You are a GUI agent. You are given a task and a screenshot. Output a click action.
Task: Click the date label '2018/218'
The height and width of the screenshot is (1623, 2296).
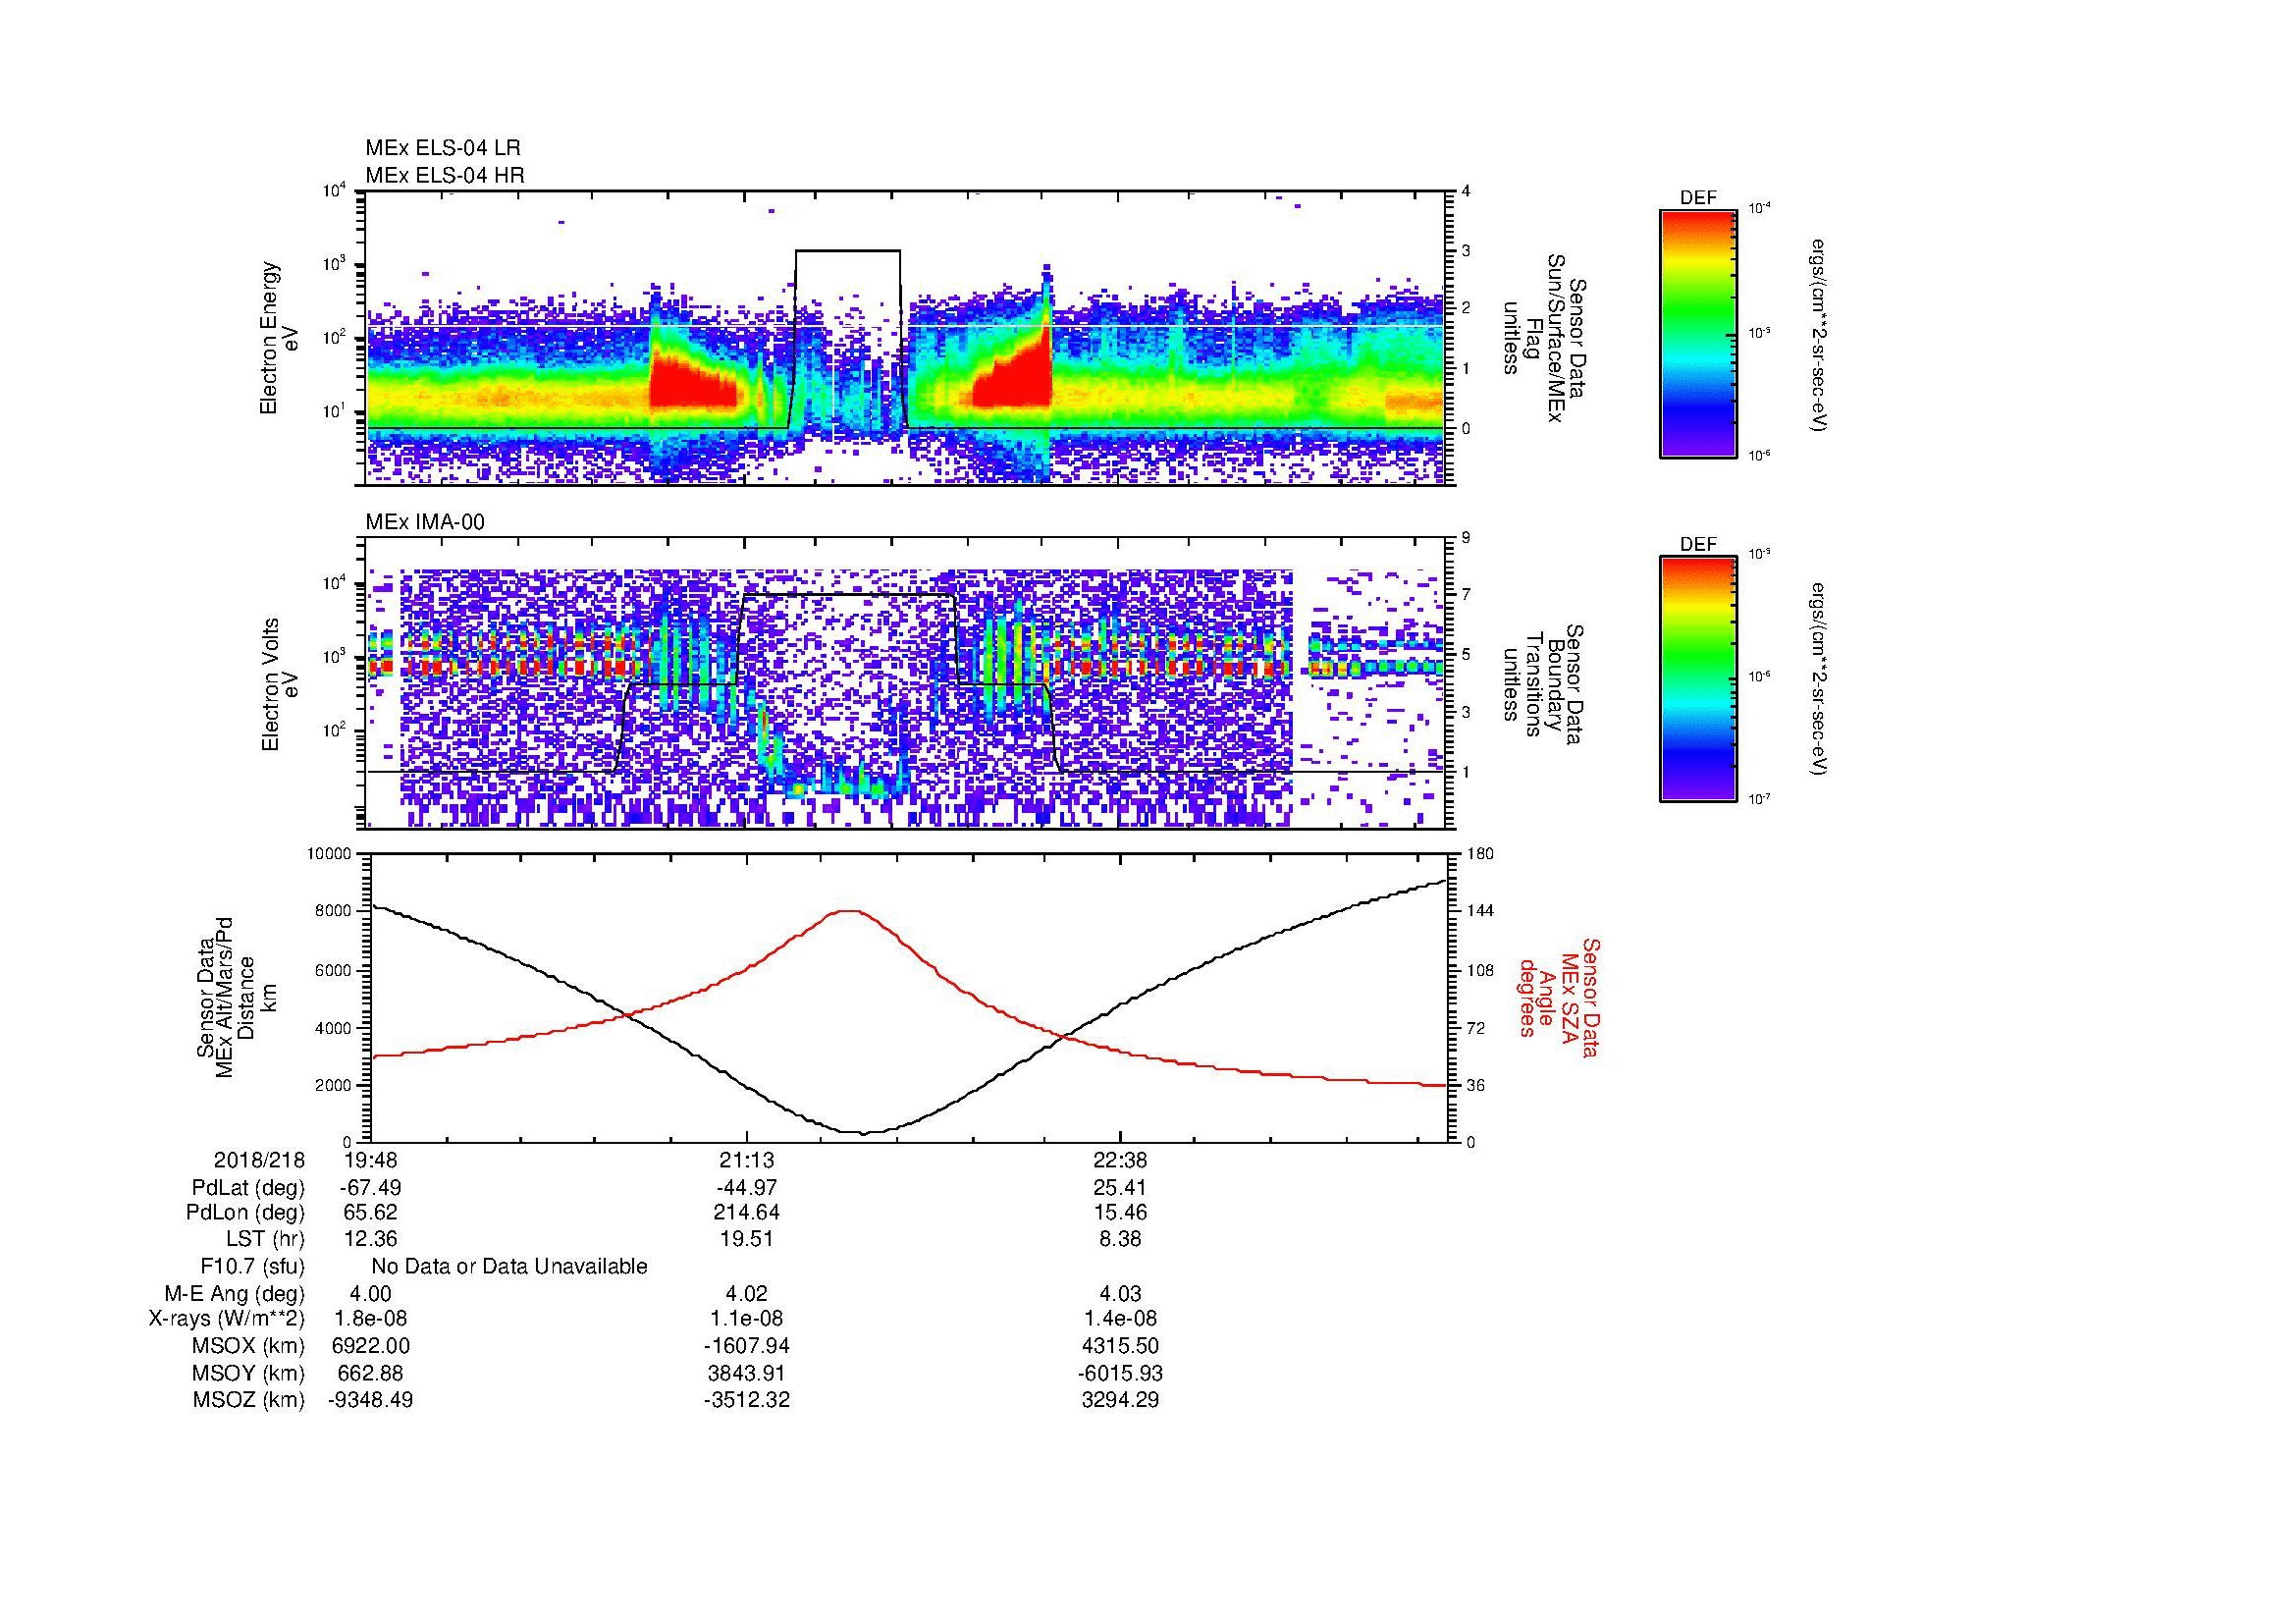259,1161
